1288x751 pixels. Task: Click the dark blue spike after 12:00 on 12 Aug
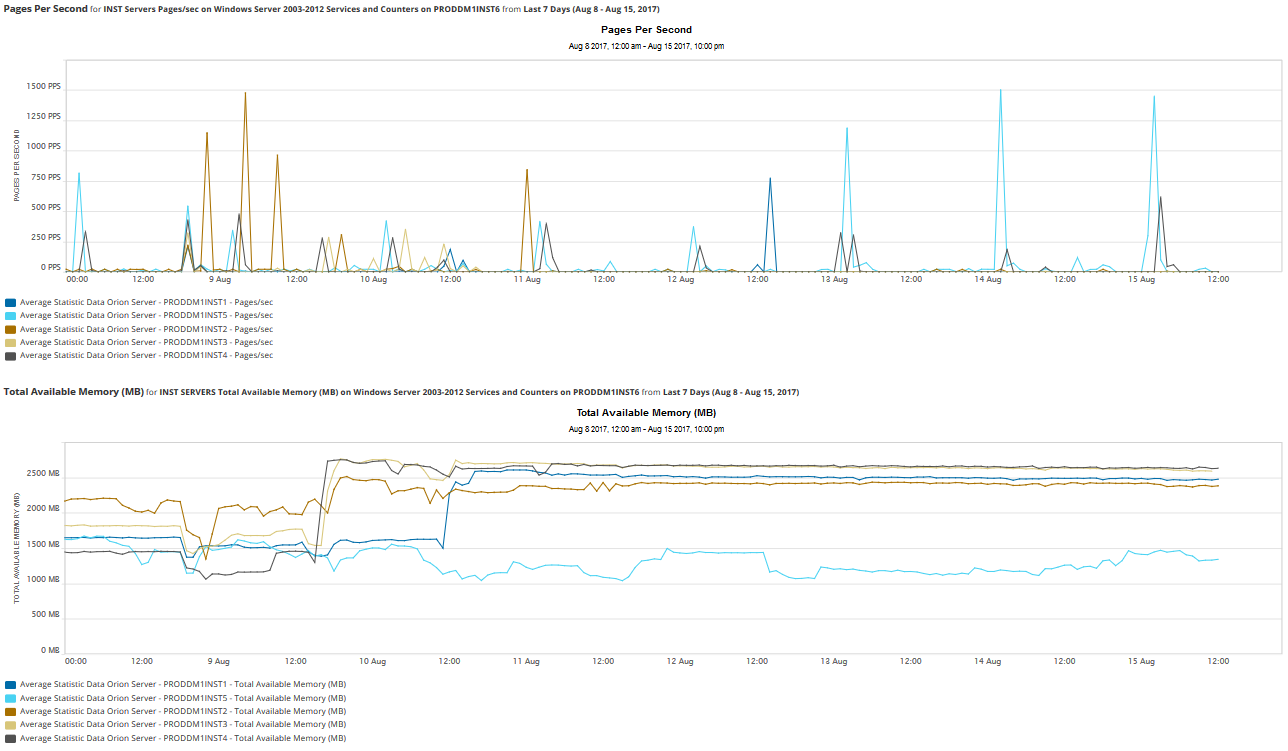click(x=770, y=180)
